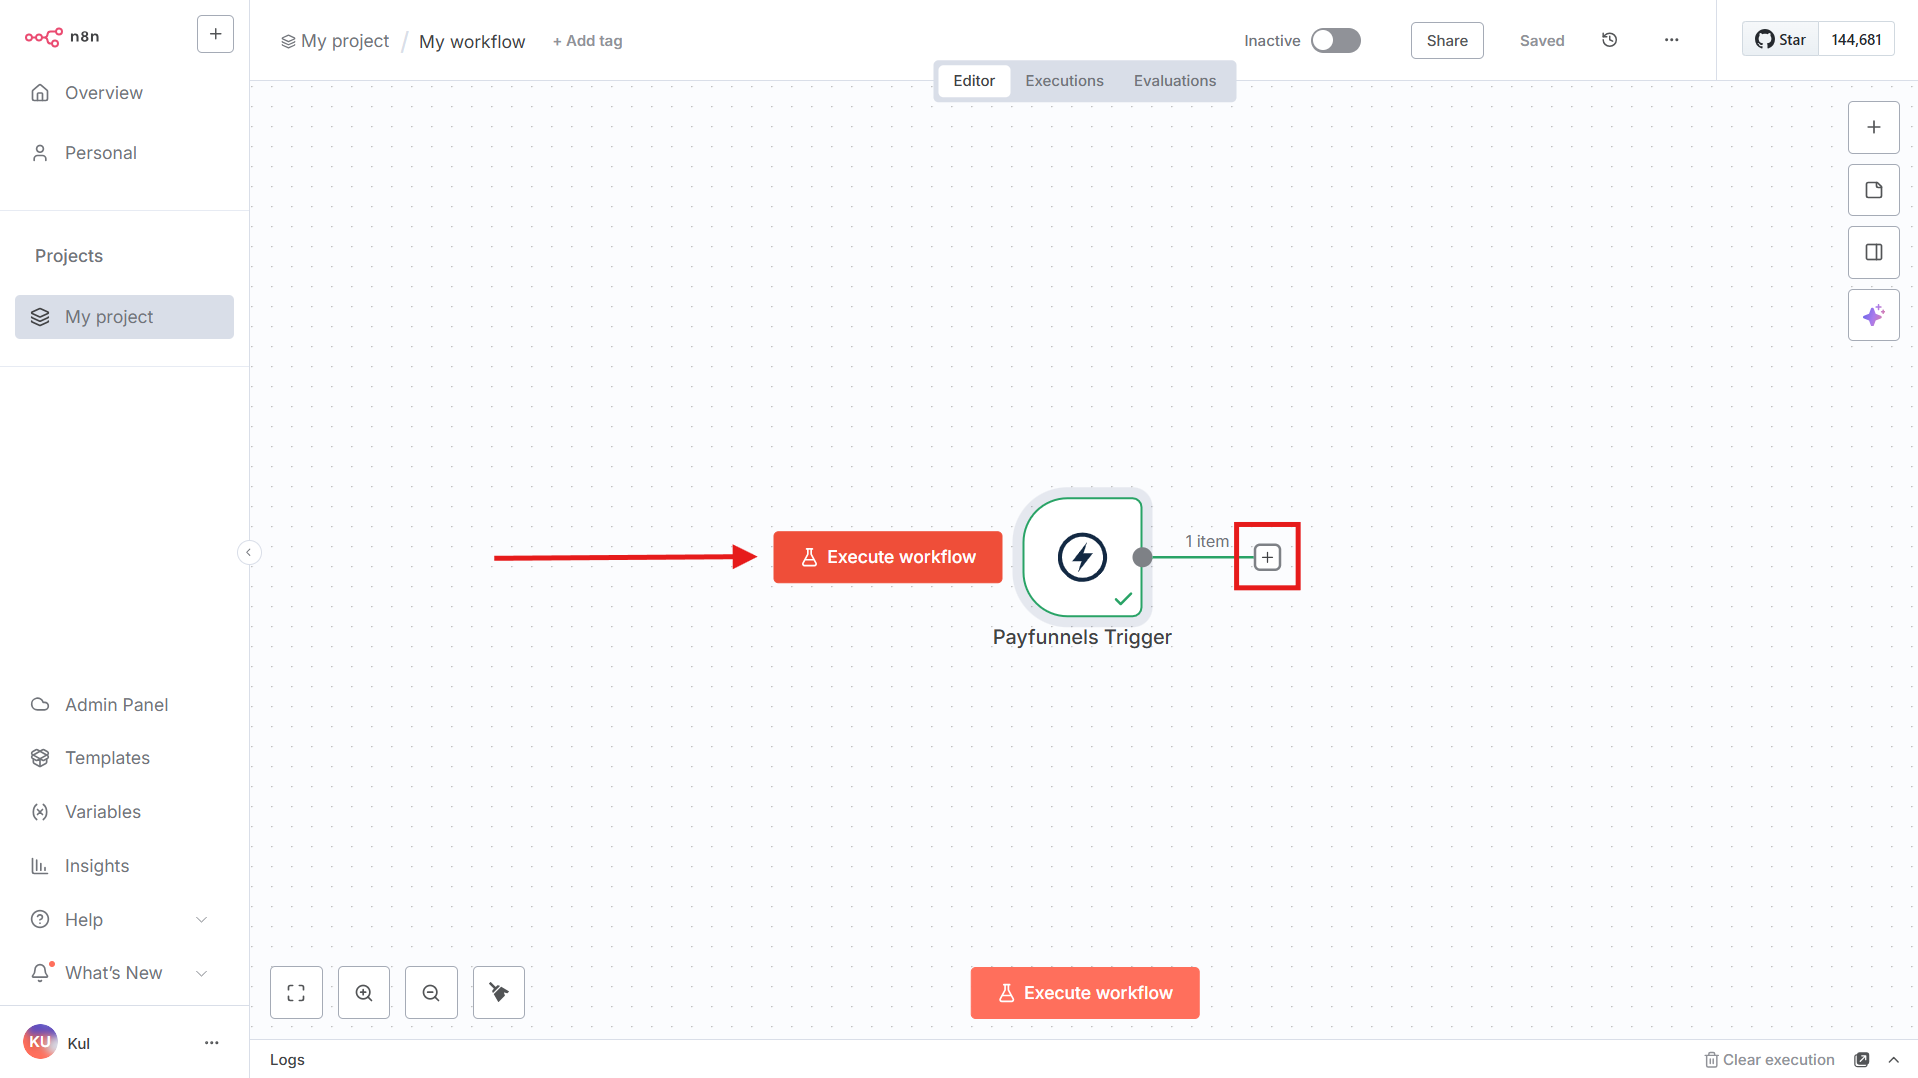Select the Payfunnels Trigger node
Image resolution: width=1918 pixels, height=1078 pixels.
[1083, 557]
